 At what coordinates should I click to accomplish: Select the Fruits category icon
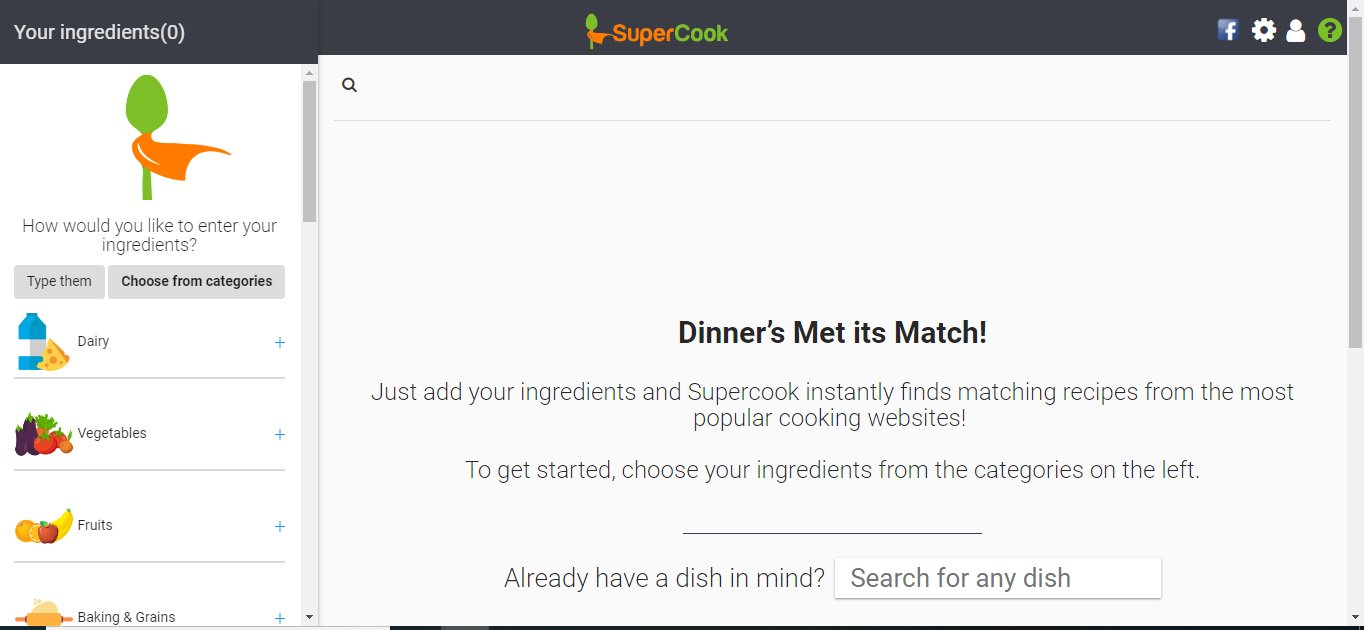pyautogui.click(x=44, y=526)
